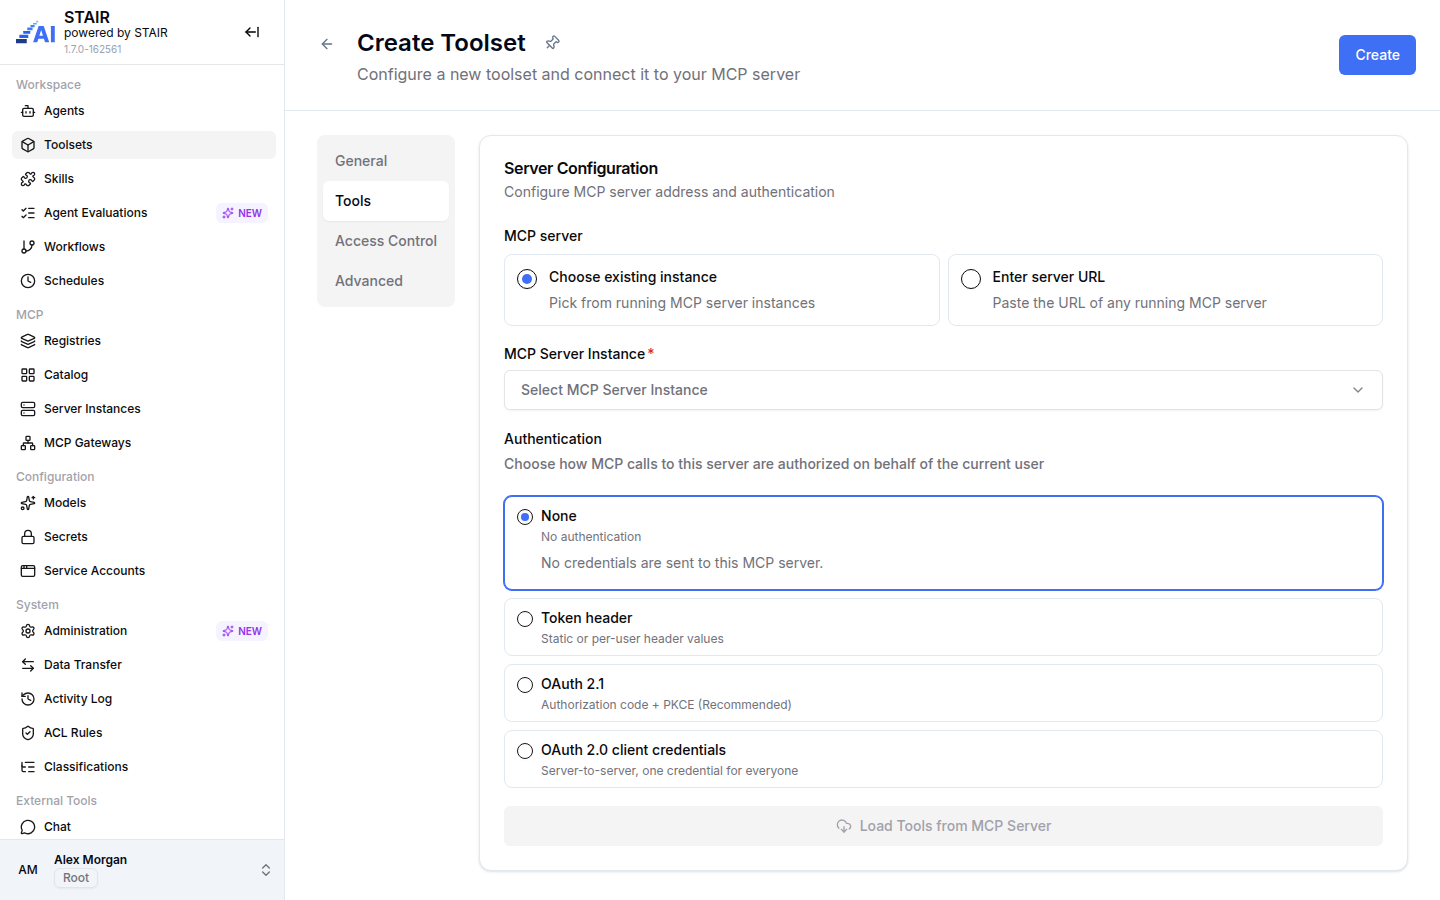The width and height of the screenshot is (1440, 900).
Task: Pin the Create Toolset page
Action: (552, 42)
